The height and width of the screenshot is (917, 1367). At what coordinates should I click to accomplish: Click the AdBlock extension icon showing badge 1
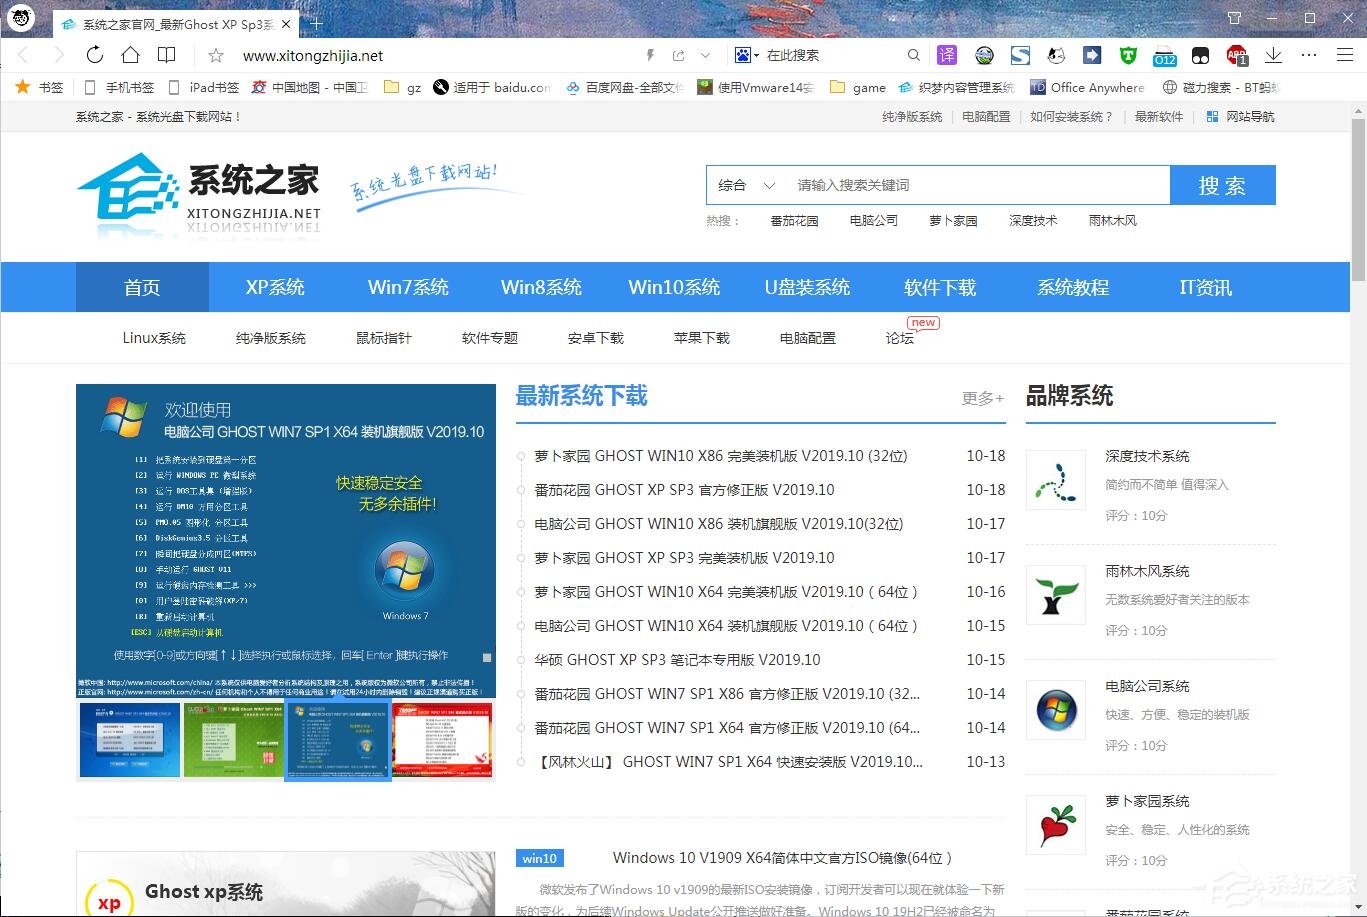[x=1238, y=55]
